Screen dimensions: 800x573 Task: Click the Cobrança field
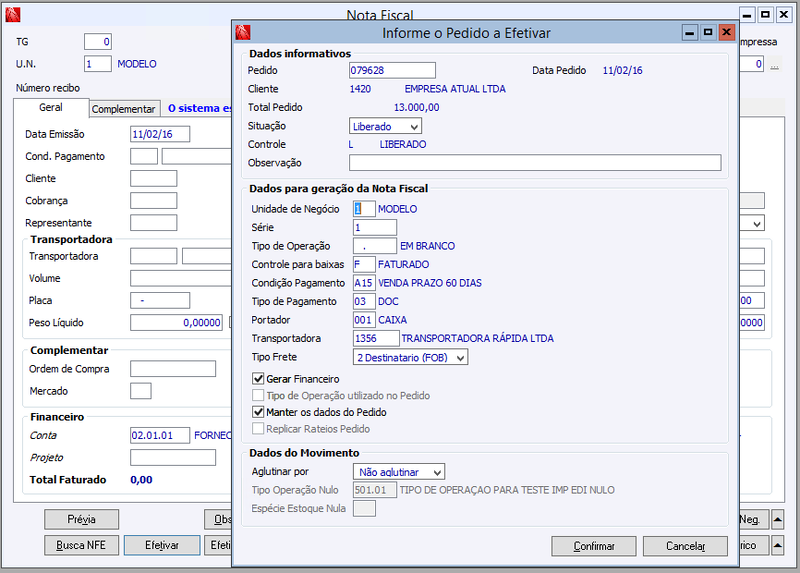(154, 201)
